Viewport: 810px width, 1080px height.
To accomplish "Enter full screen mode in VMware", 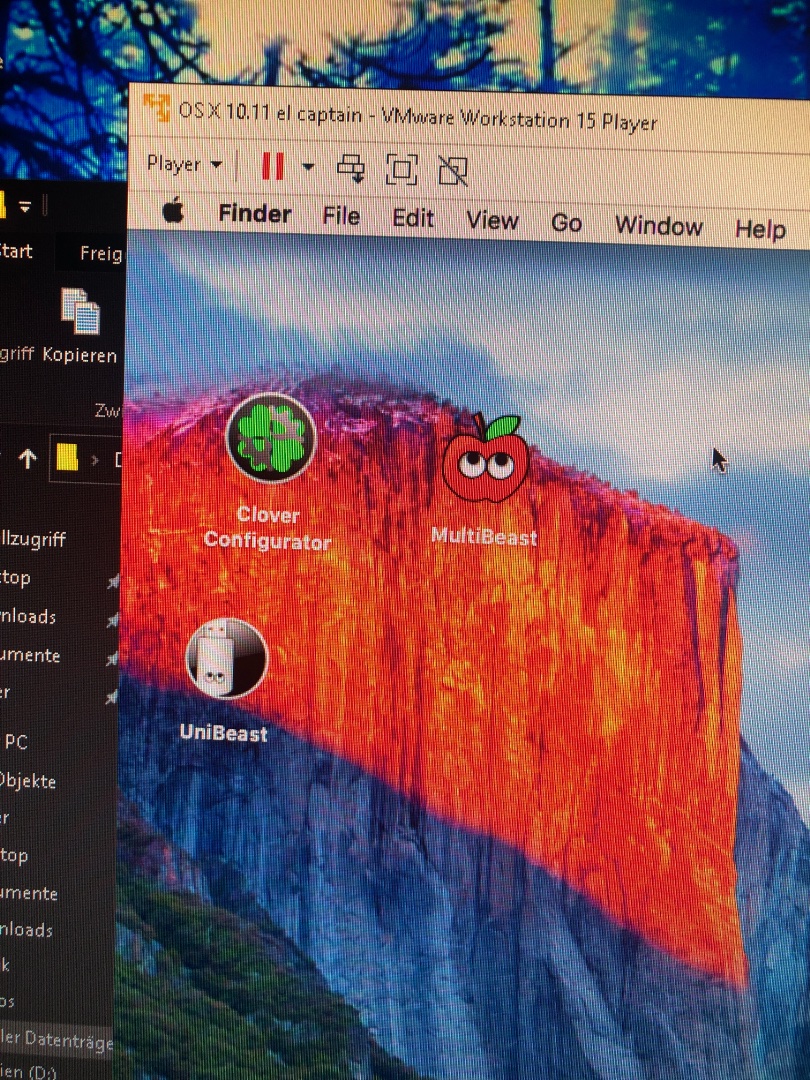I will pyautogui.click(x=402, y=169).
